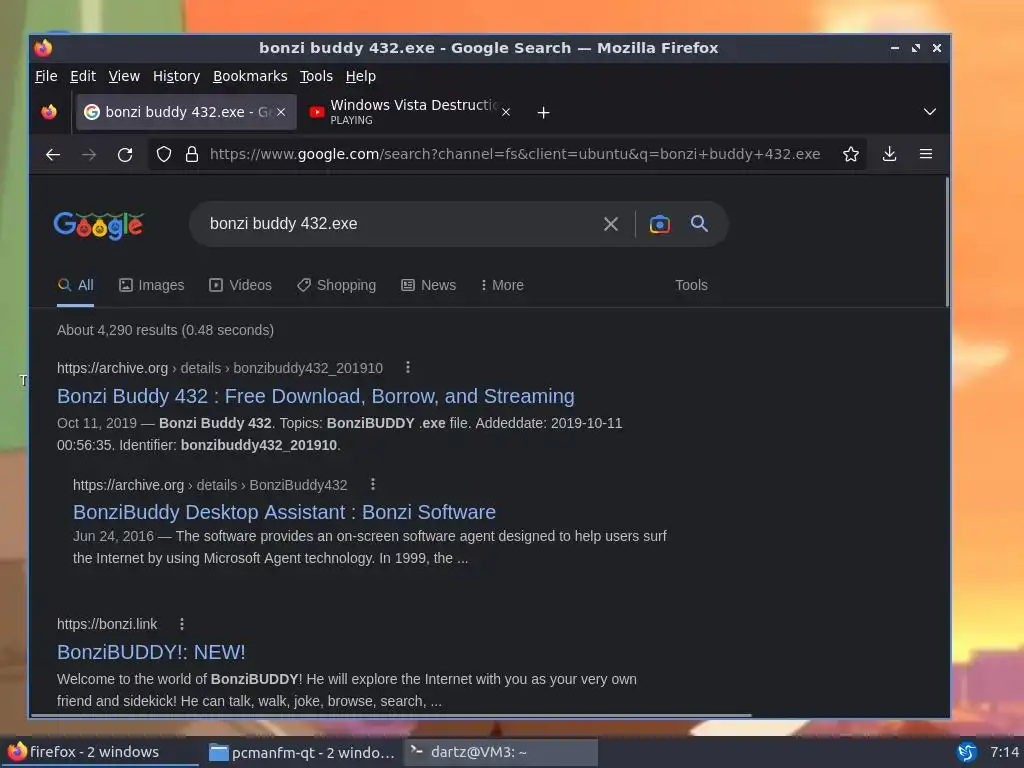Open the File menu
This screenshot has width=1024, height=768.
tap(46, 76)
